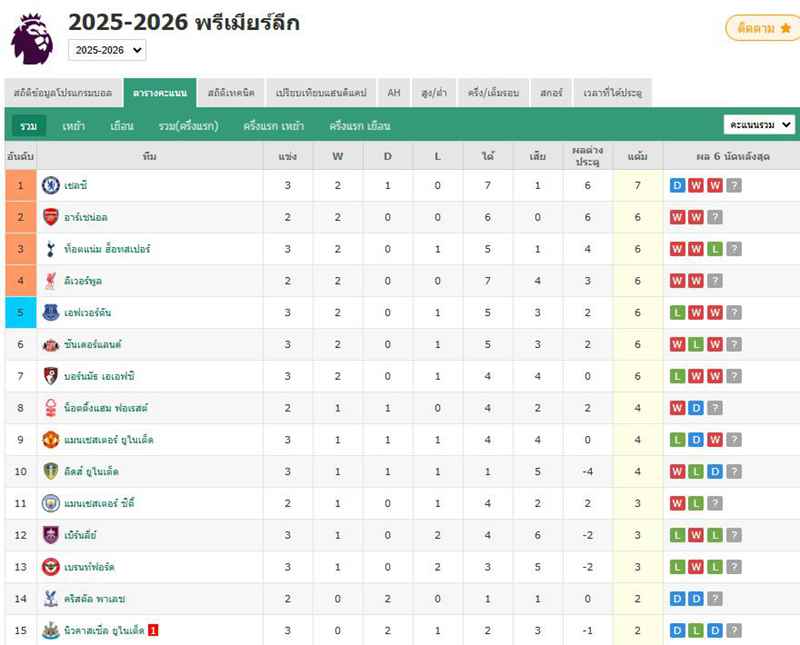Screen dimensions: 800x645
Task: Click the Nottingham Forest tree crest
Action: 51,408
